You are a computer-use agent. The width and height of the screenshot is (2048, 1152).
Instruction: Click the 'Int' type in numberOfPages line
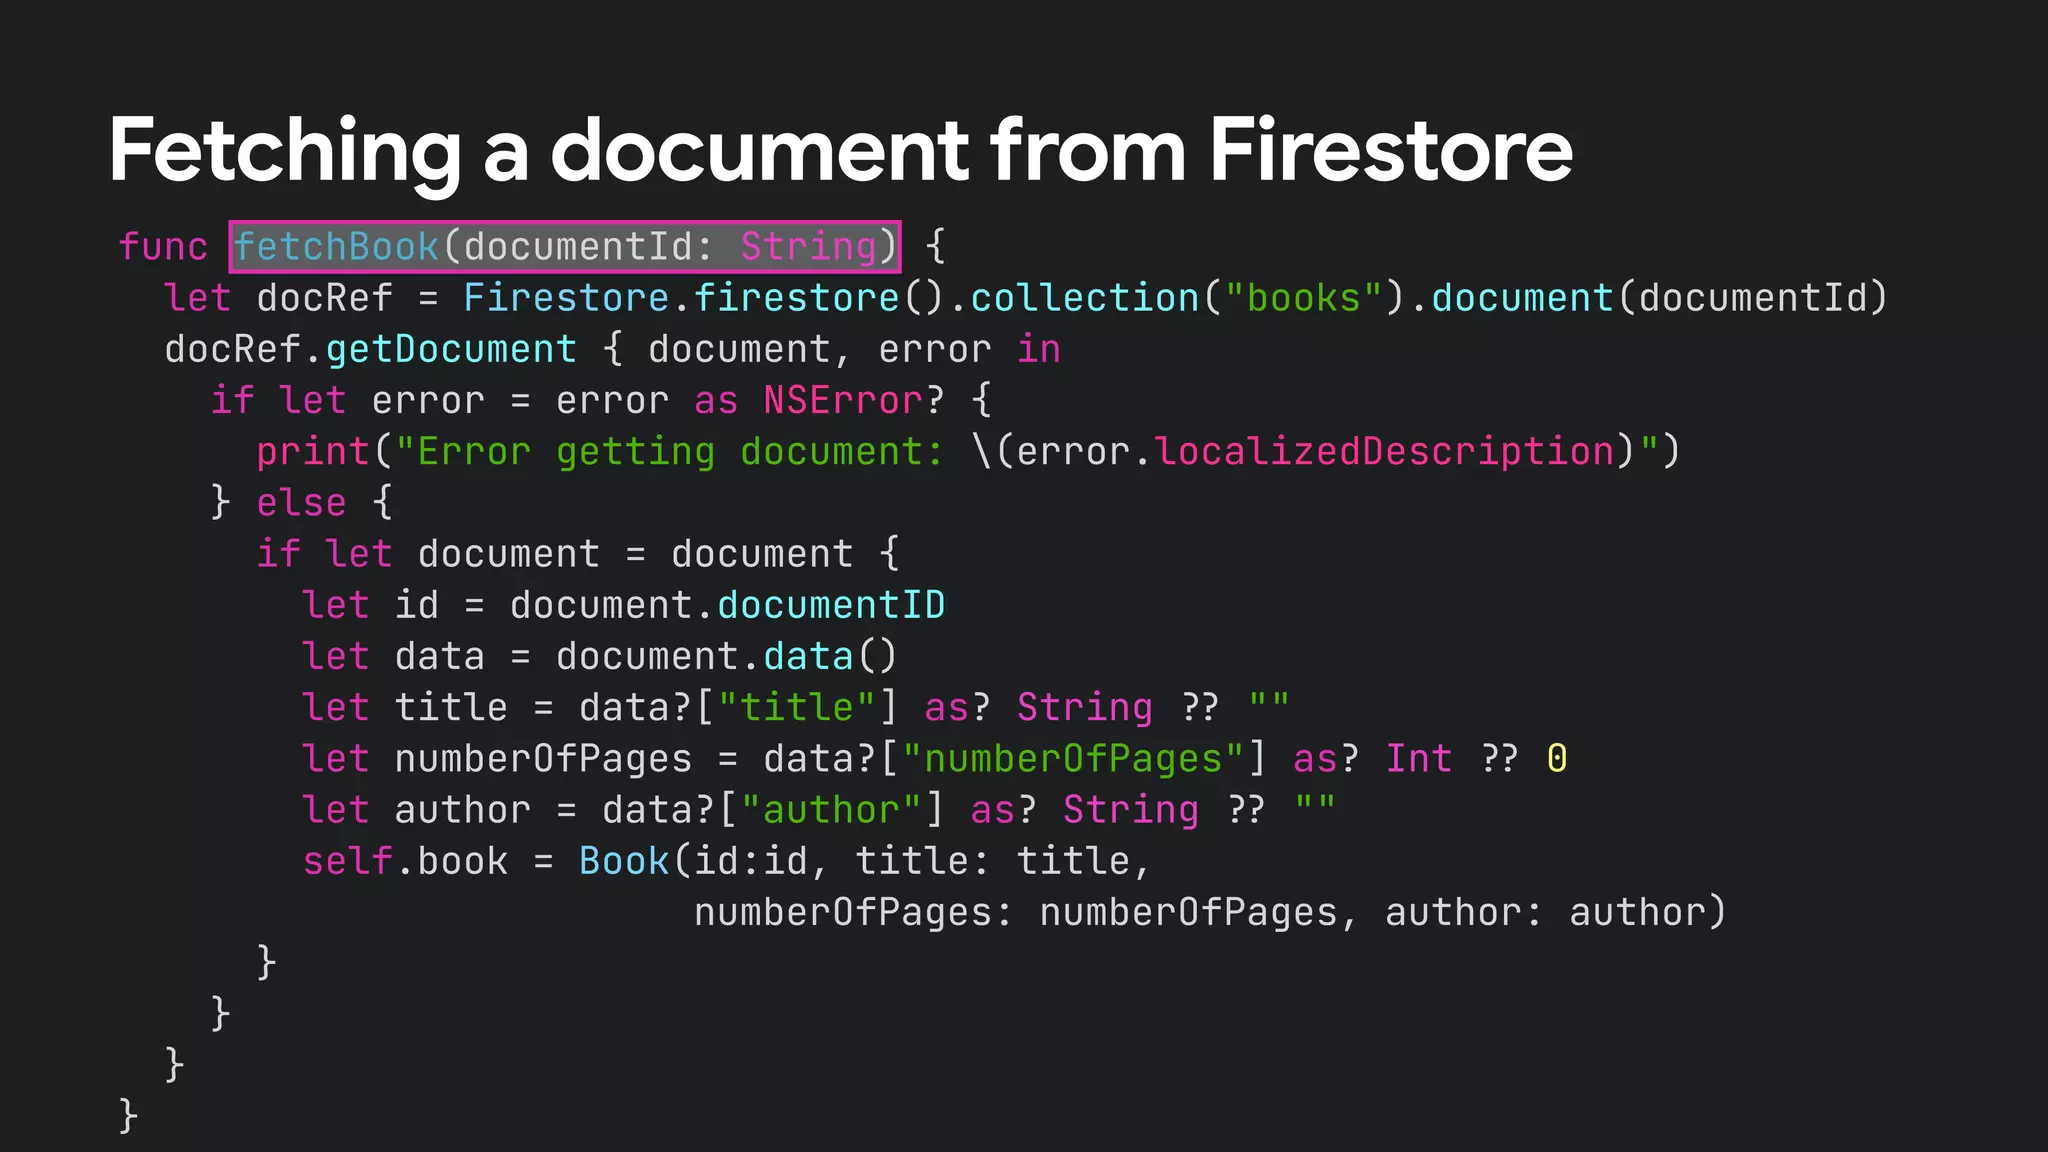point(1419,758)
